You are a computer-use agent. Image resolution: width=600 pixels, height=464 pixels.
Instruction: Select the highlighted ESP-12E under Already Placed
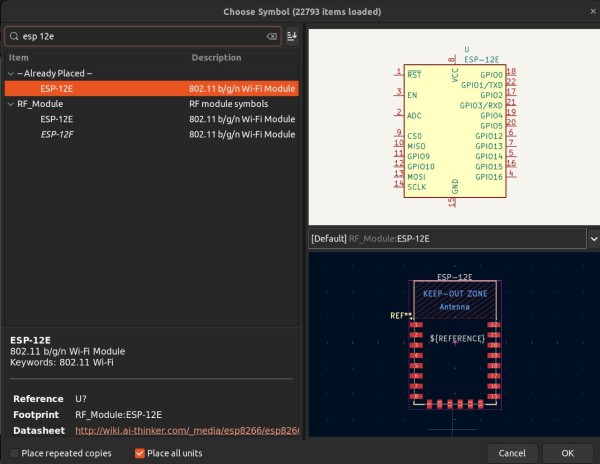coord(152,88)
